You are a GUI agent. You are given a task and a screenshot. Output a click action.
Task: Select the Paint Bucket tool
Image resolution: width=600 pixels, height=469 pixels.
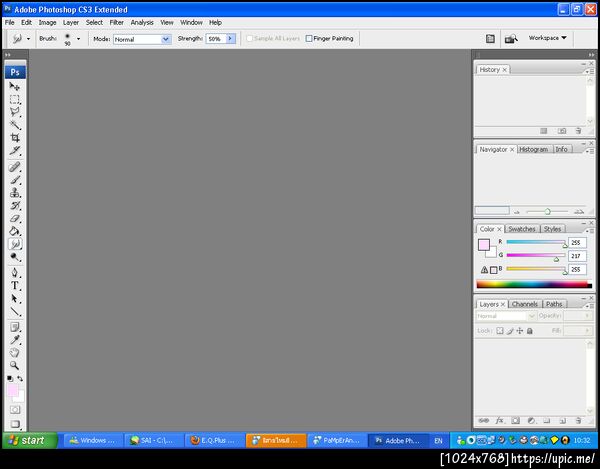tap(15, 231)
